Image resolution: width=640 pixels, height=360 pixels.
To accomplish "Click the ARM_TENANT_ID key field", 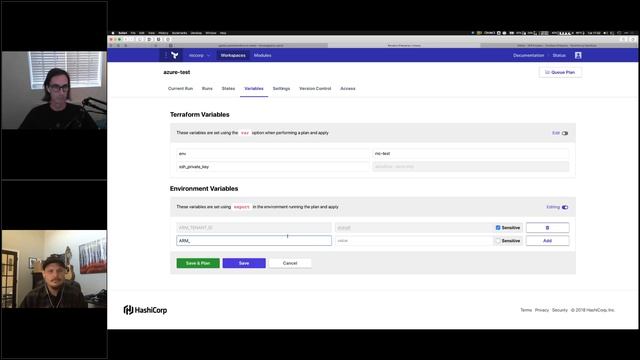I will coord(254,228).
